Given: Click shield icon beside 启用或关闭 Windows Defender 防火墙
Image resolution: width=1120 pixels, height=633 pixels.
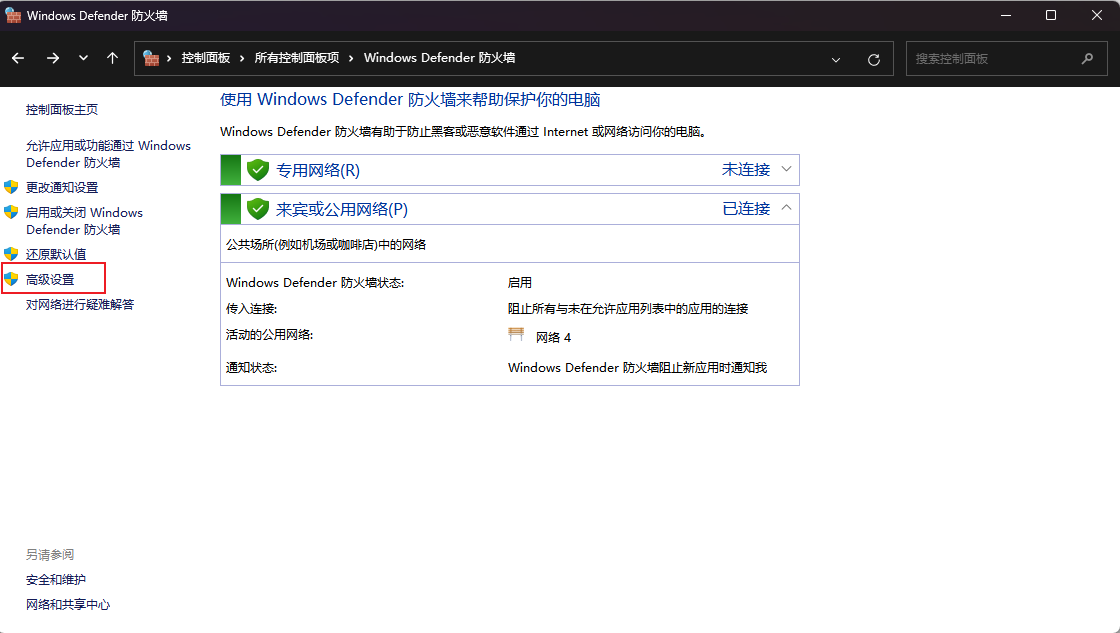Looking at the screenshot, I should point(11,212).
